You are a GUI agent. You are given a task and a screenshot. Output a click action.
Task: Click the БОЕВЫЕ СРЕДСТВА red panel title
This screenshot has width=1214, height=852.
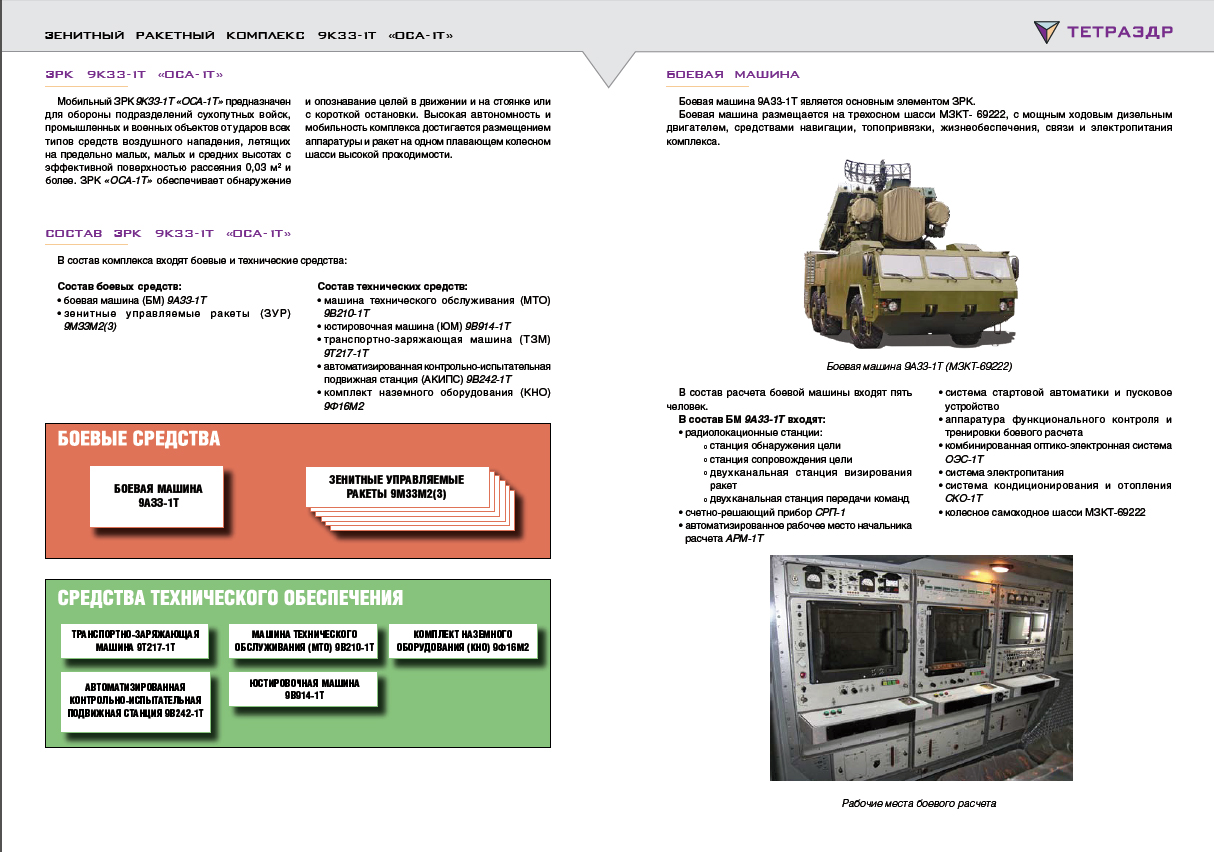pos(138,440)
